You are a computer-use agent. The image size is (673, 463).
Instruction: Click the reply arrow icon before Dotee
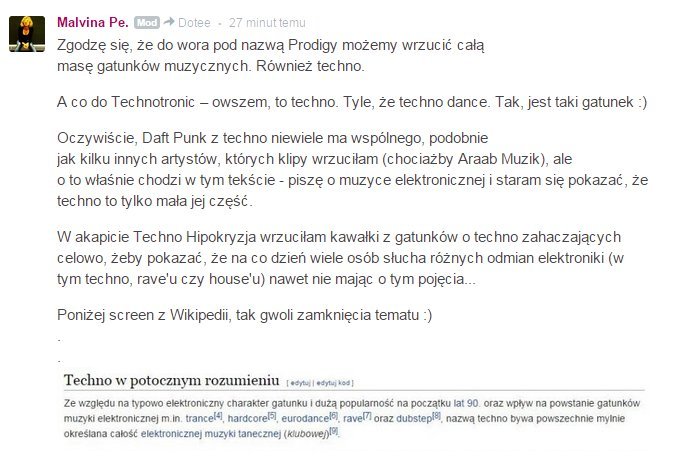pyautogui.click(x=170, y=22)
